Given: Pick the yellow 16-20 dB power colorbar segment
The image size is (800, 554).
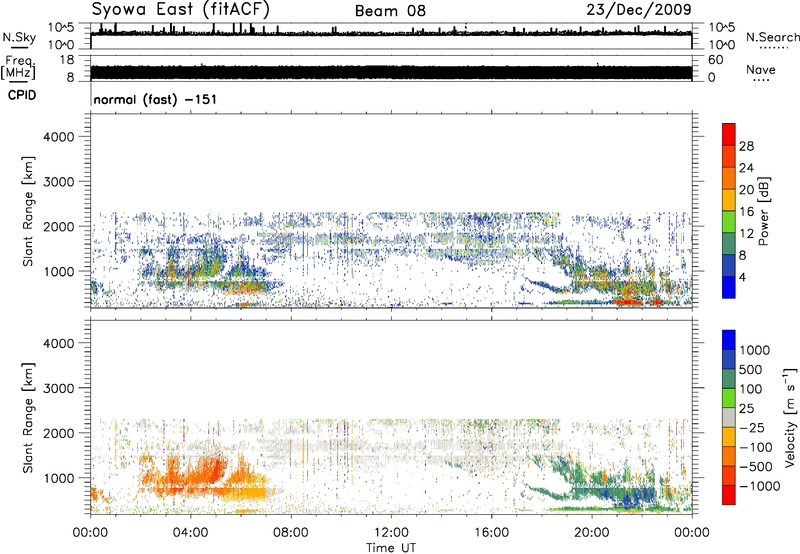Looking at the screenshot, I should pyautogui.click(x=729, y=200).
